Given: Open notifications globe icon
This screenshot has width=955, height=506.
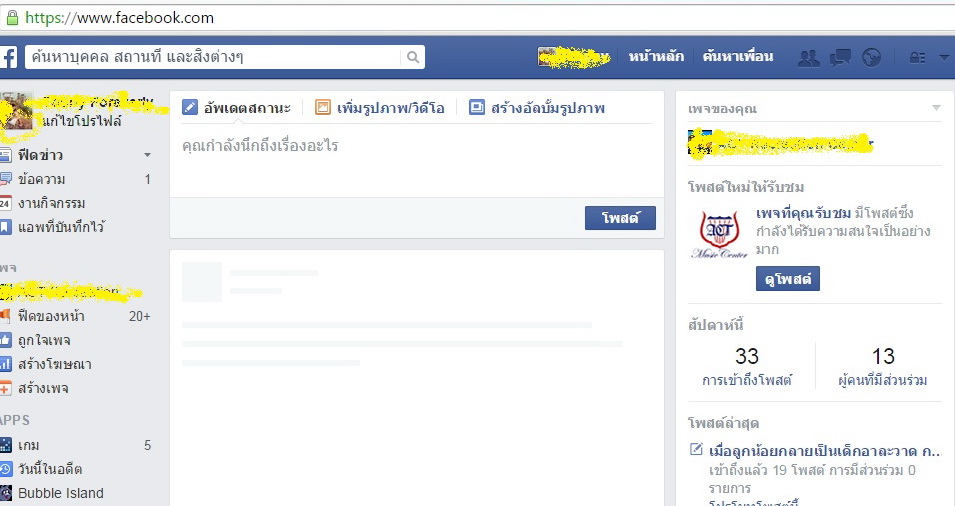Looking at the screenshot, I should [872, 58].
